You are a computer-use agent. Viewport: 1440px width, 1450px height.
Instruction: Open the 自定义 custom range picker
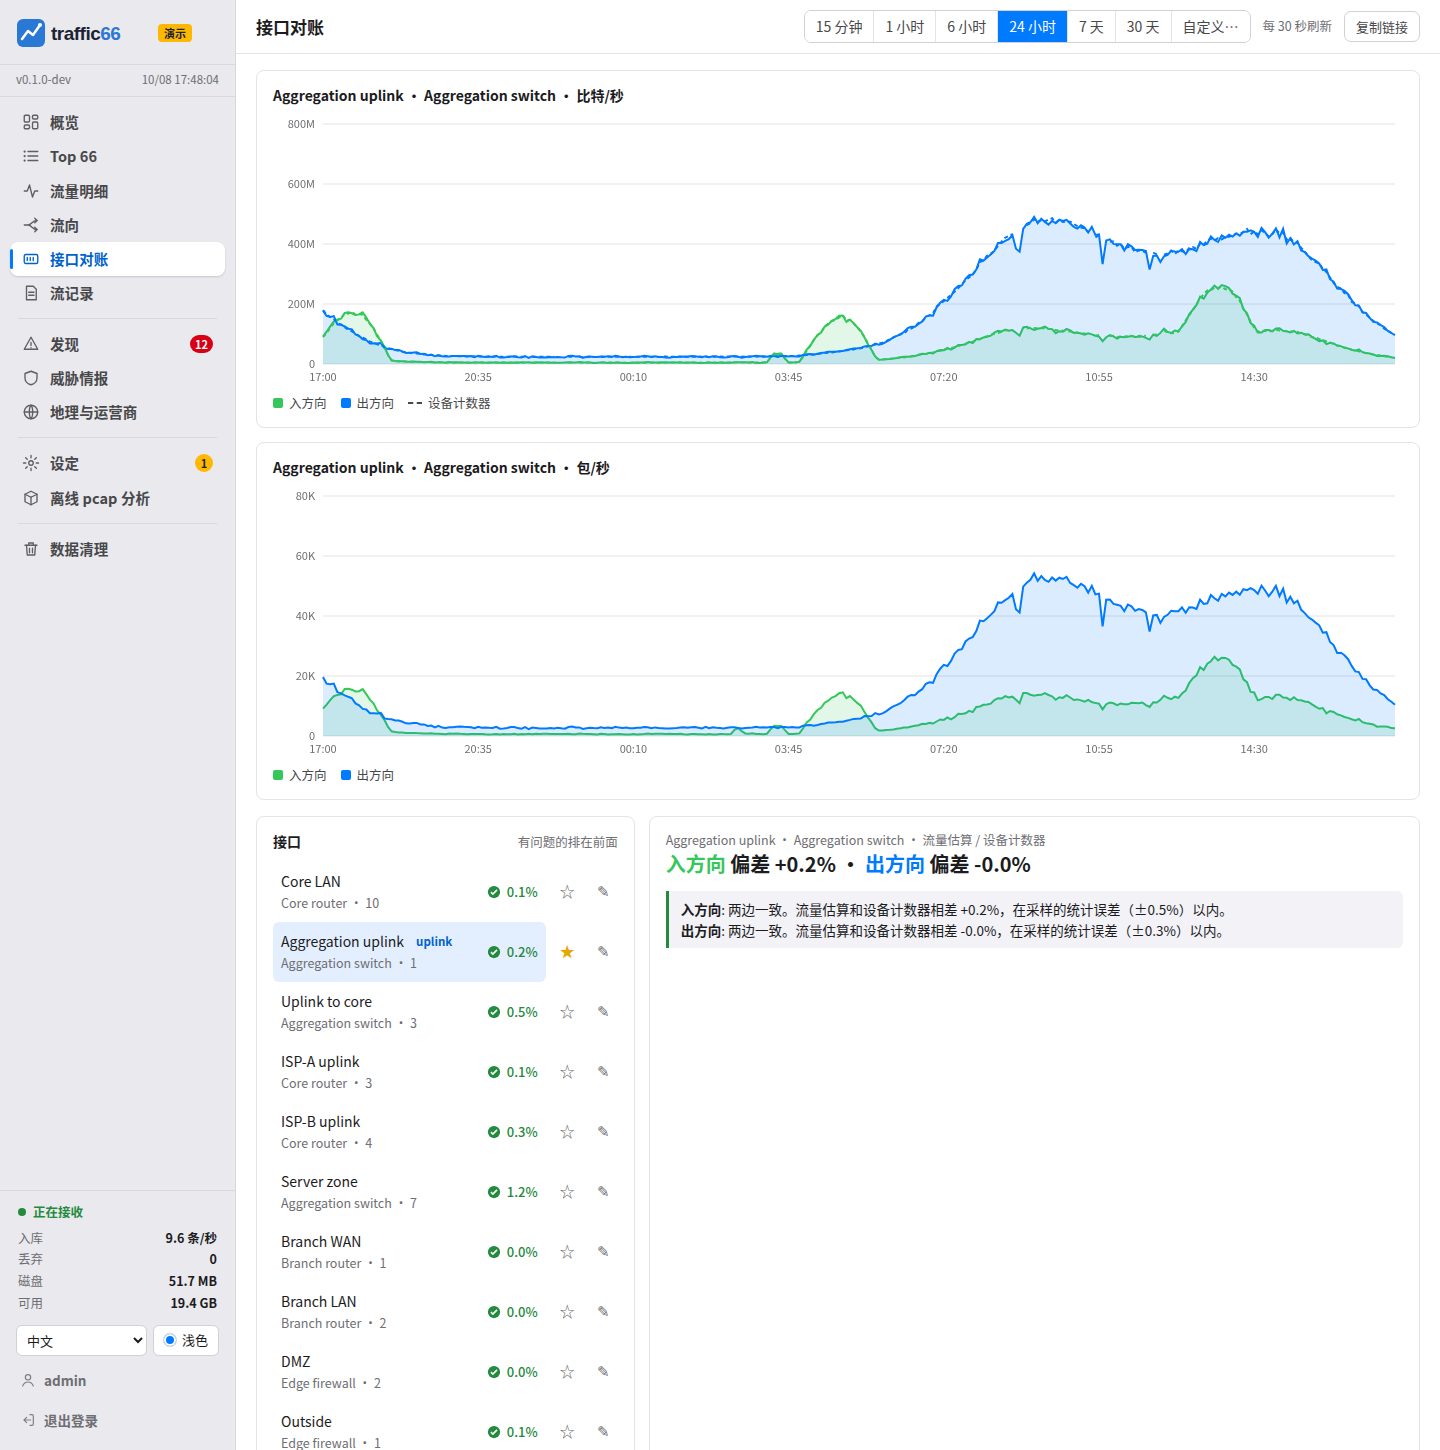point(1211,27)
